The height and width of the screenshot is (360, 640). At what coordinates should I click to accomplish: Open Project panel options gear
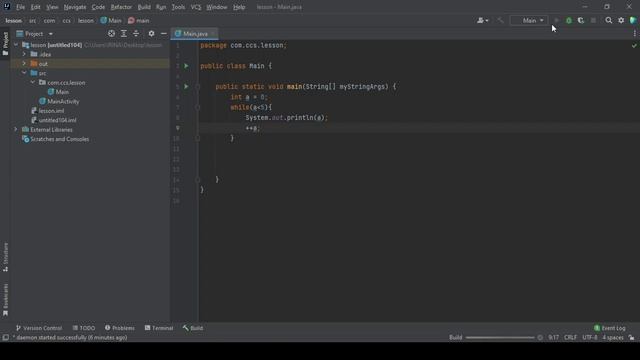151,33
